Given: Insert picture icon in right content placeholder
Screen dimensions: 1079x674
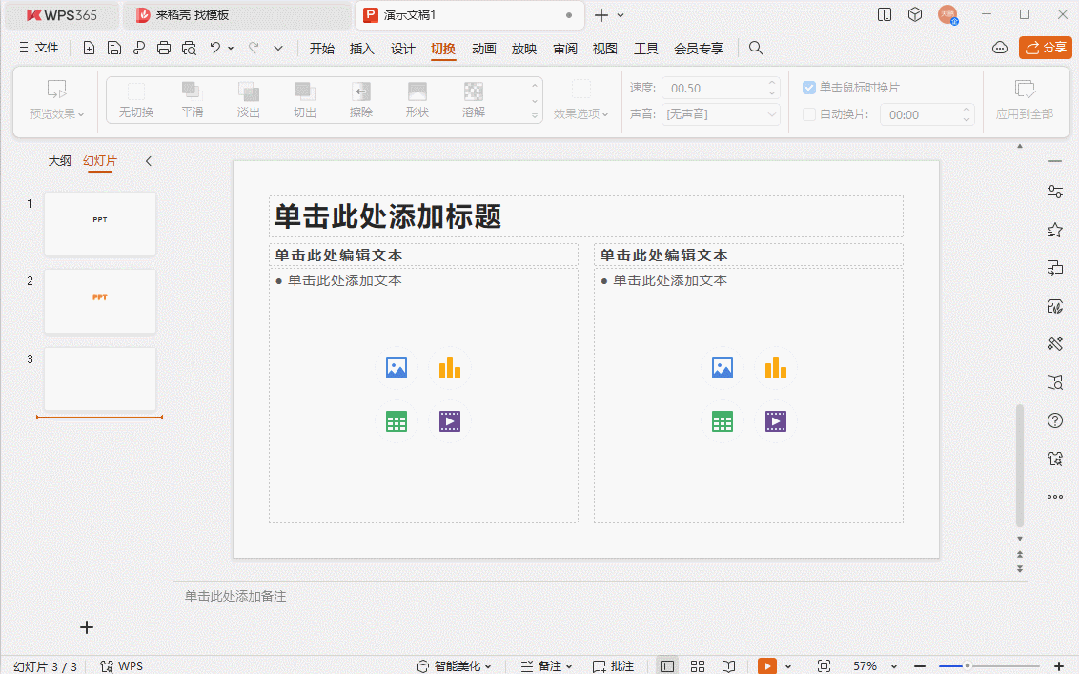Looking at the screenshot, I should (x=722, y=368).
